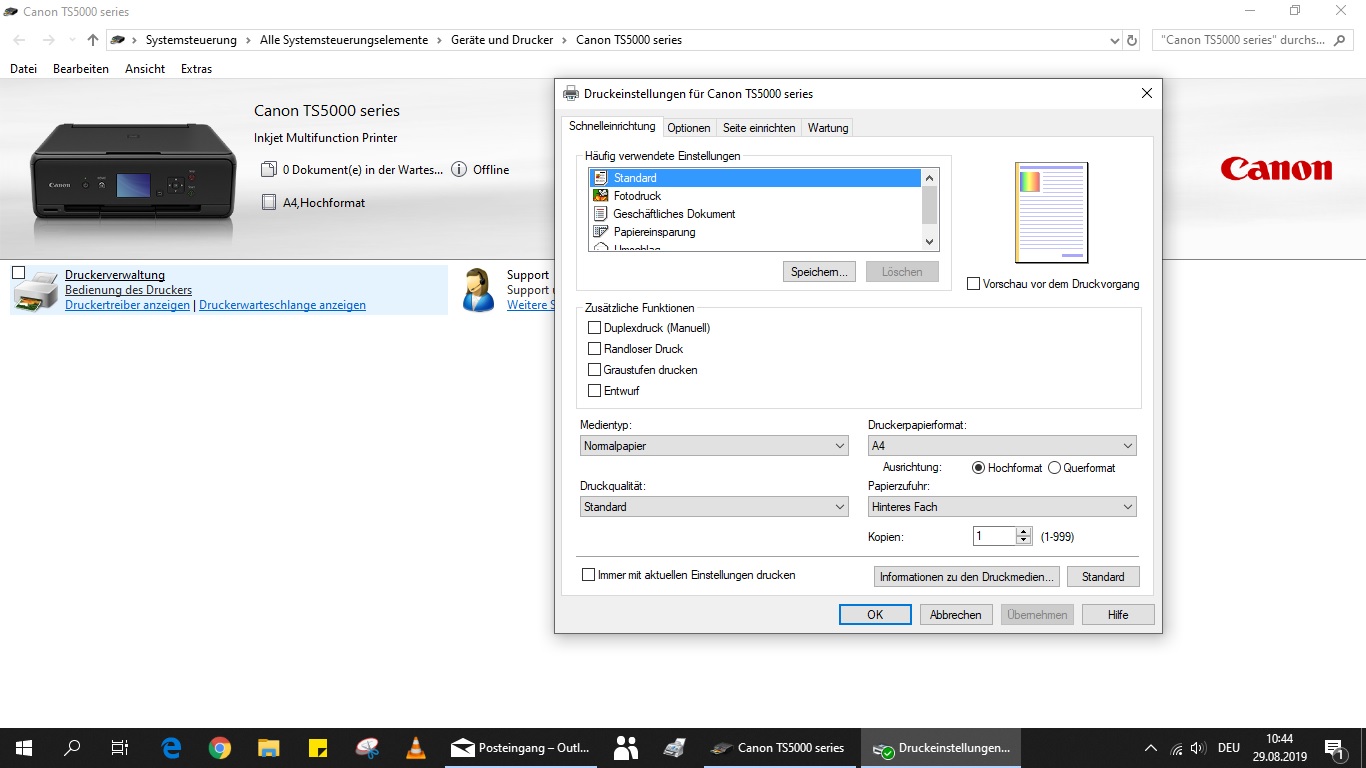The width and height of the screenshot is (1366, 768).
Task: Open File Explorer on the taskbar
Action: click(269, 748)
